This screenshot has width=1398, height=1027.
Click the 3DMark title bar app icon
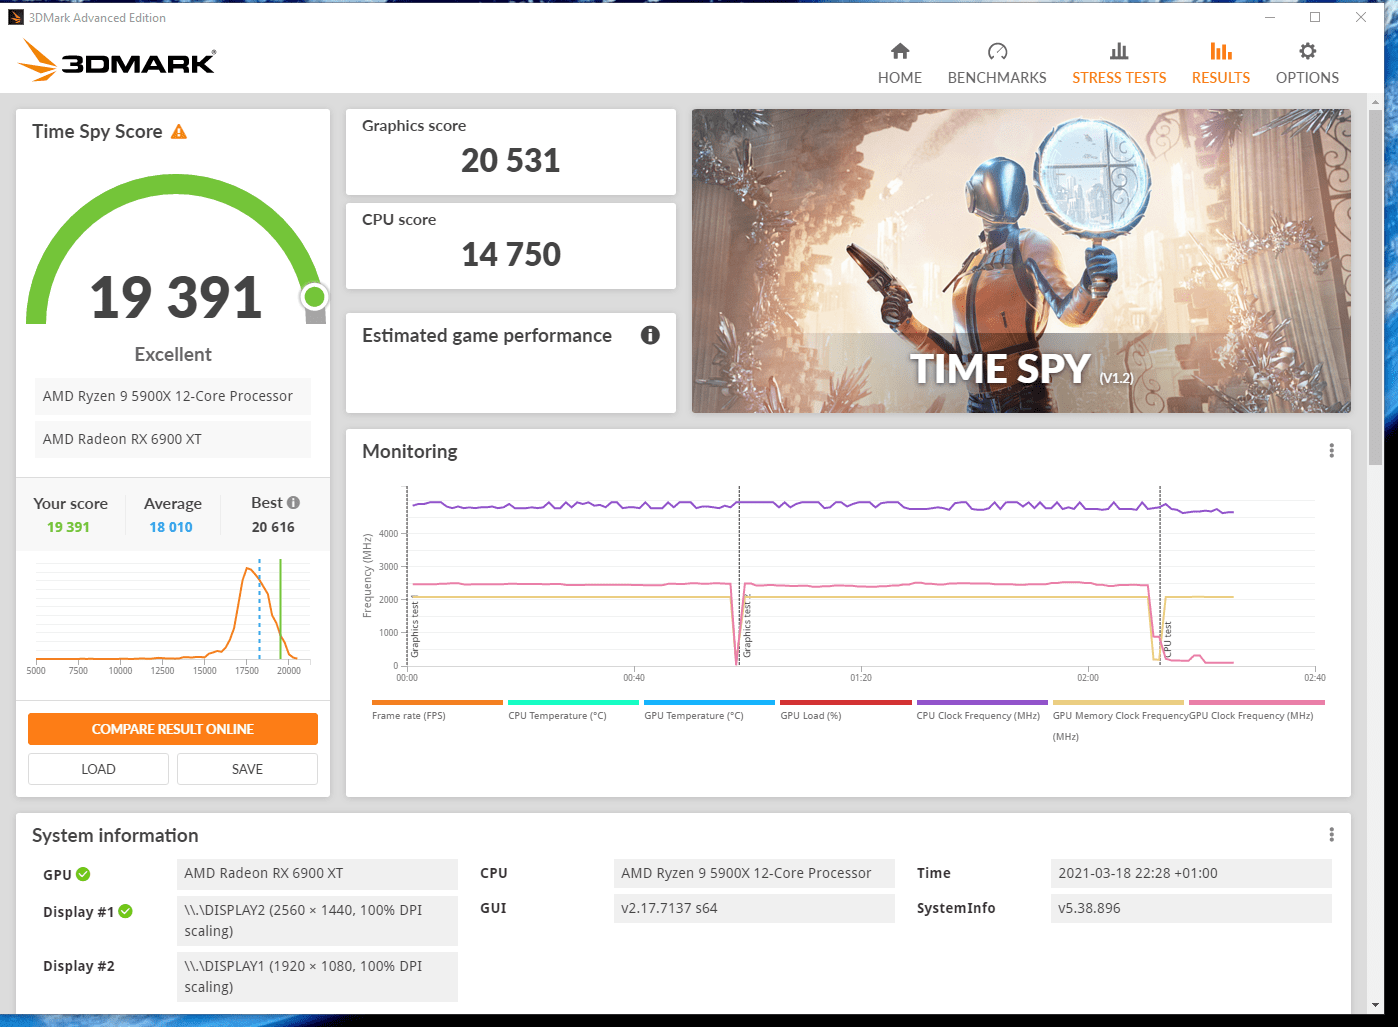click(x=16, y=17)
